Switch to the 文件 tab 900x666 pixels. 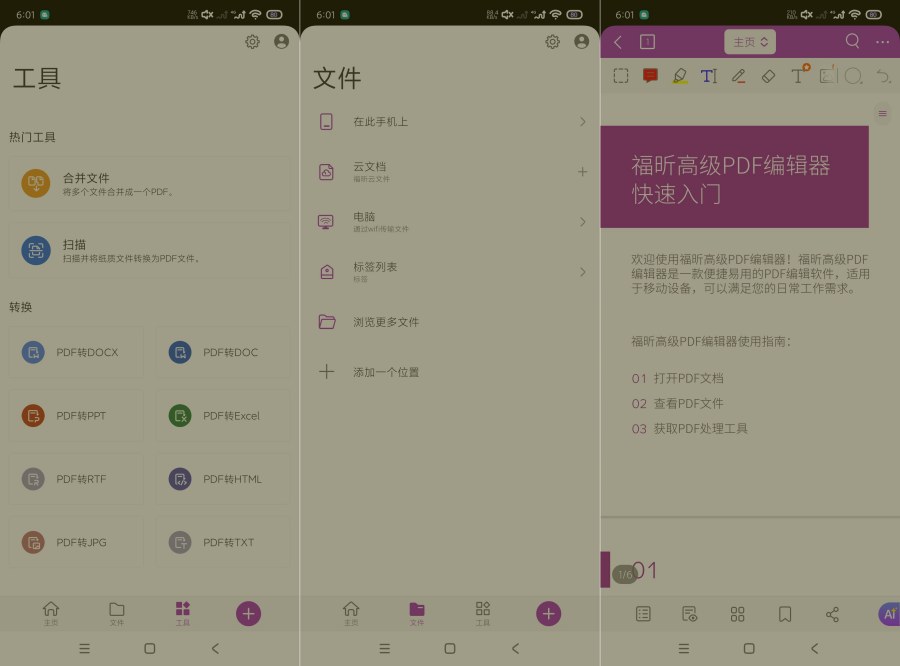pos(117,613)
